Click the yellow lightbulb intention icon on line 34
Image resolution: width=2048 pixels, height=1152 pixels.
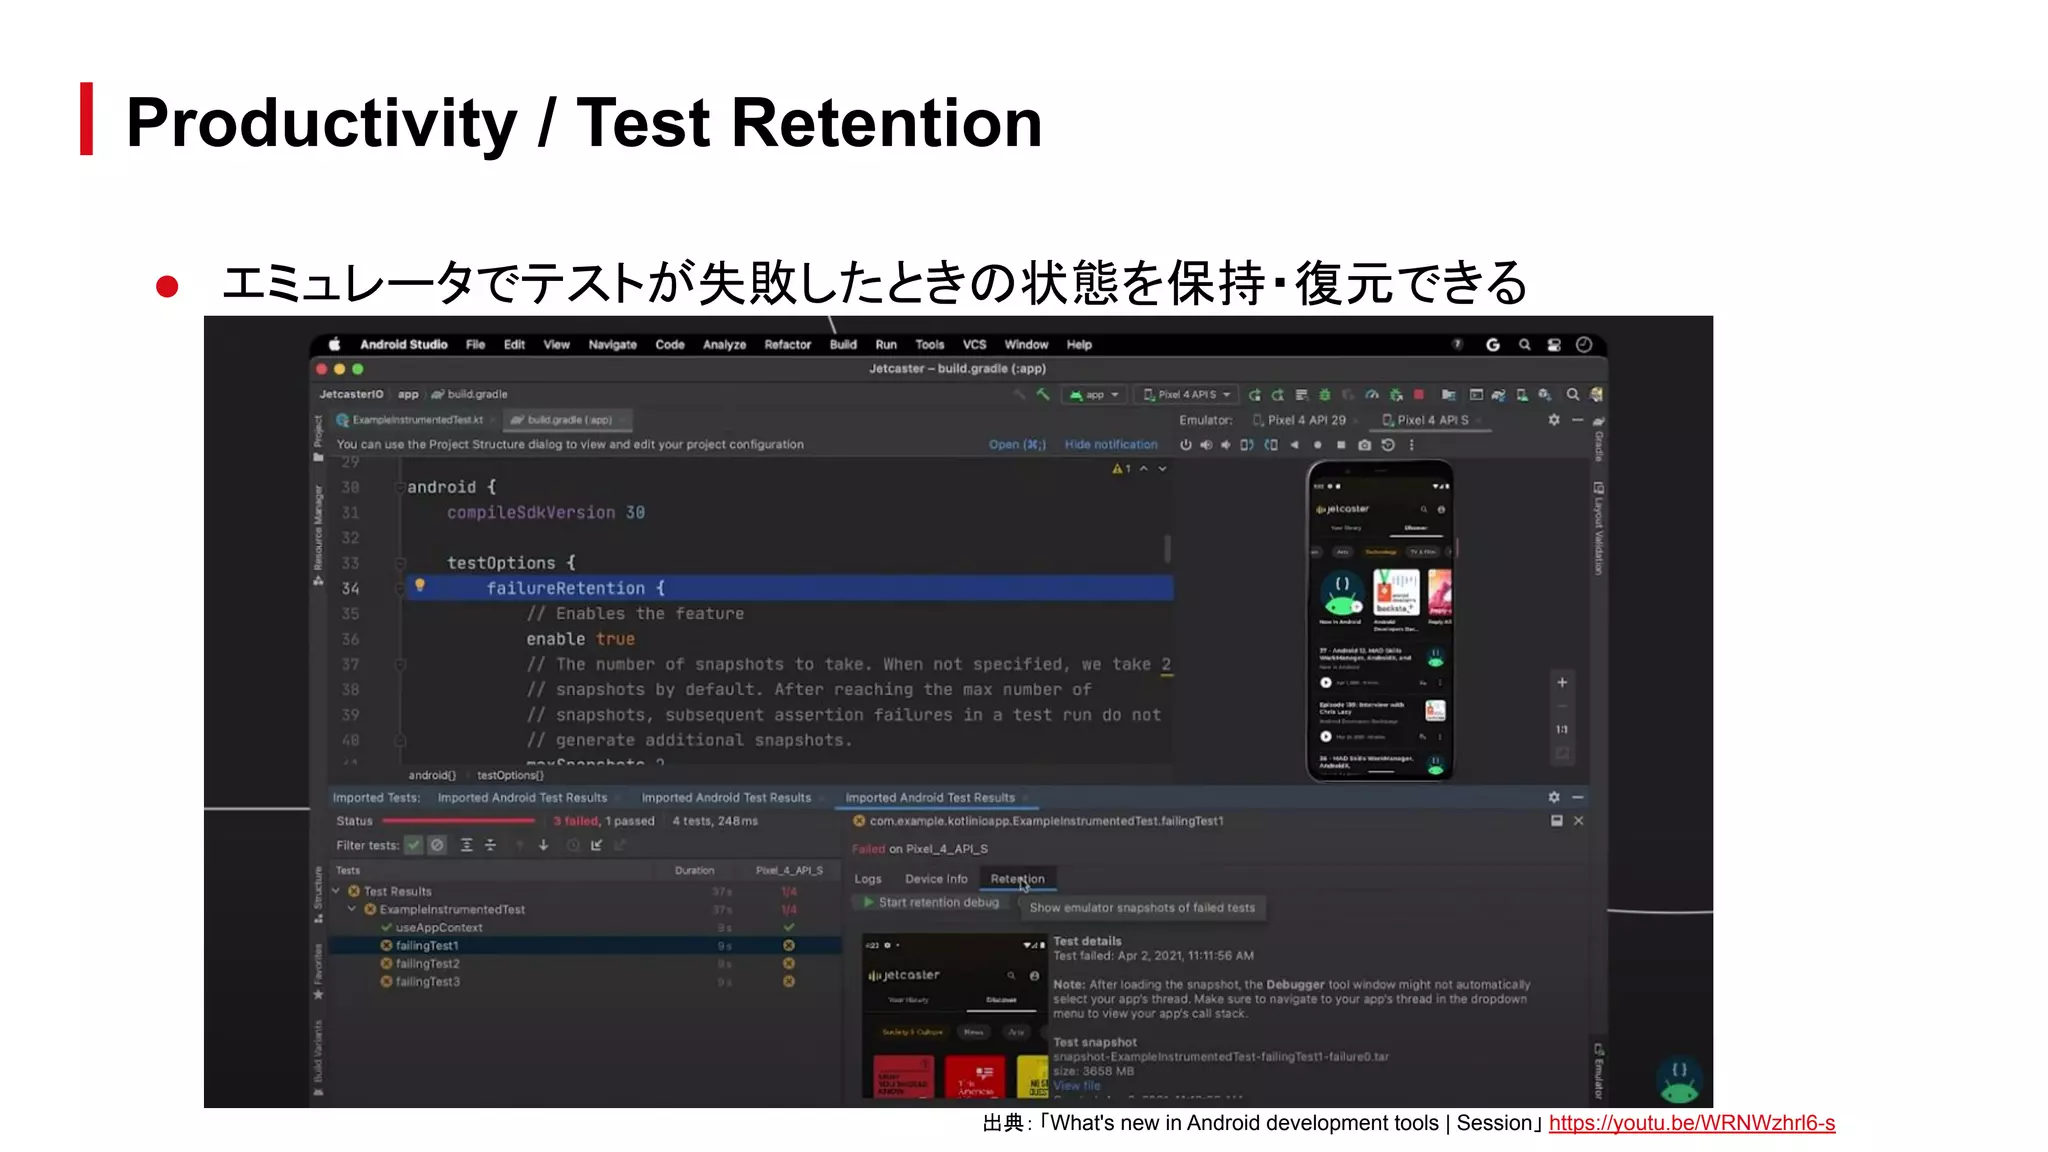[420, 586]
